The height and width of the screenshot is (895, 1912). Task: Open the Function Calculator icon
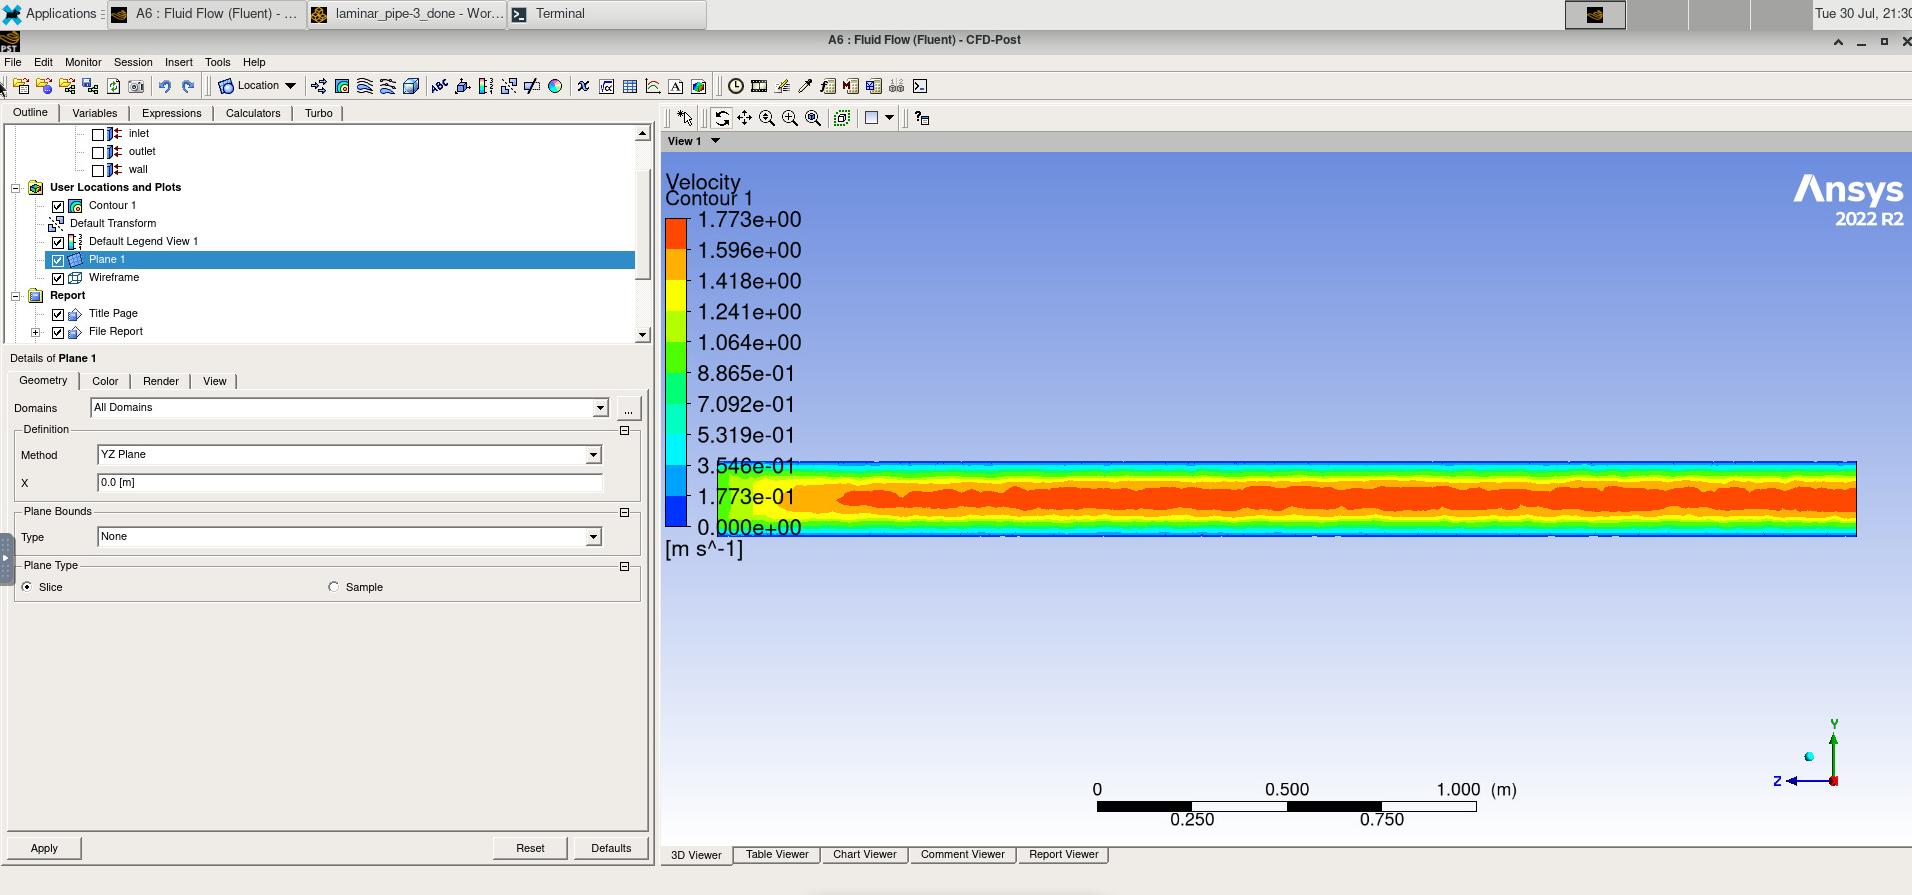828,86
